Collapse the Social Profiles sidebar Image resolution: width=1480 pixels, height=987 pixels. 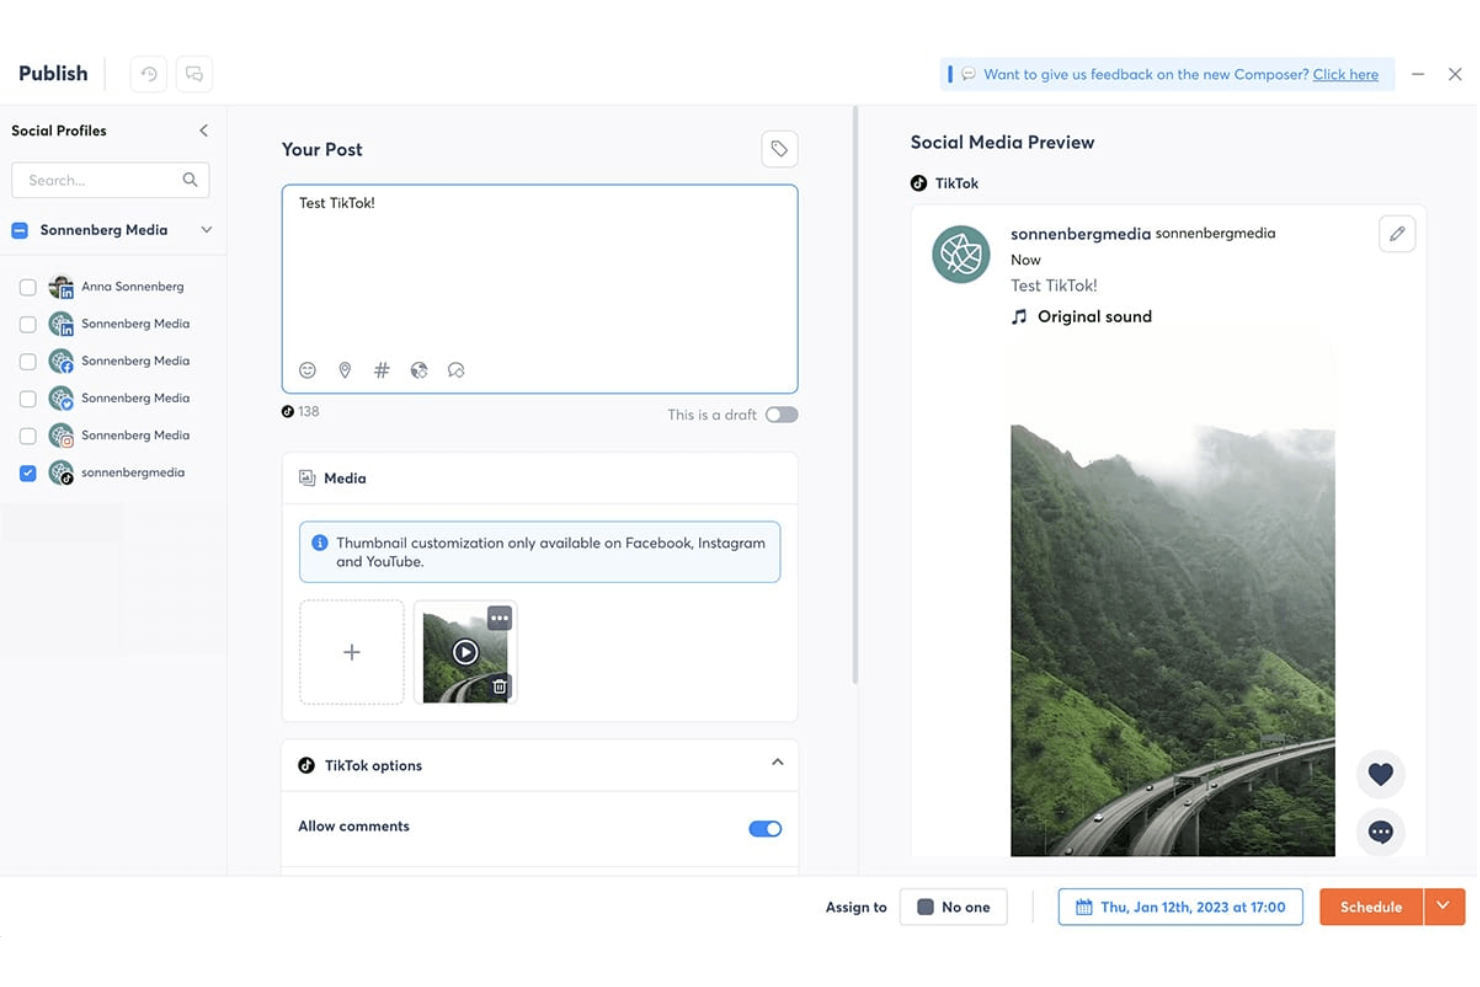tap(203, 130)
